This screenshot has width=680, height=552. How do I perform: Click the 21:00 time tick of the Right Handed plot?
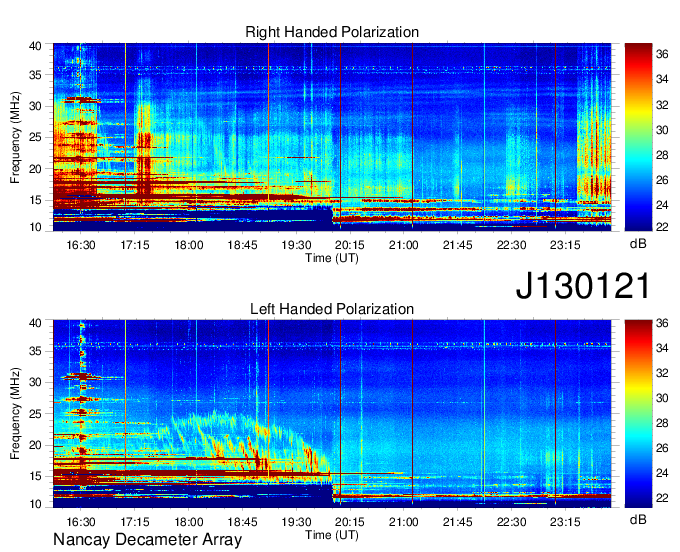point(404,245)
